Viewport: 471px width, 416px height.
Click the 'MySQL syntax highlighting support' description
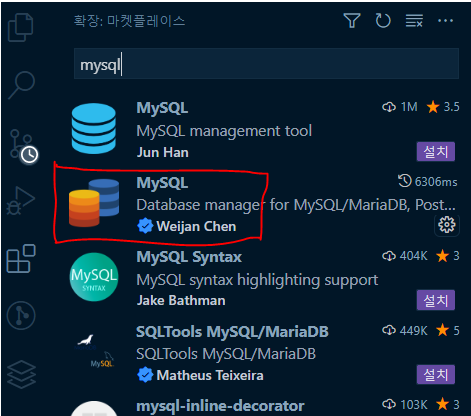[257, 280]
